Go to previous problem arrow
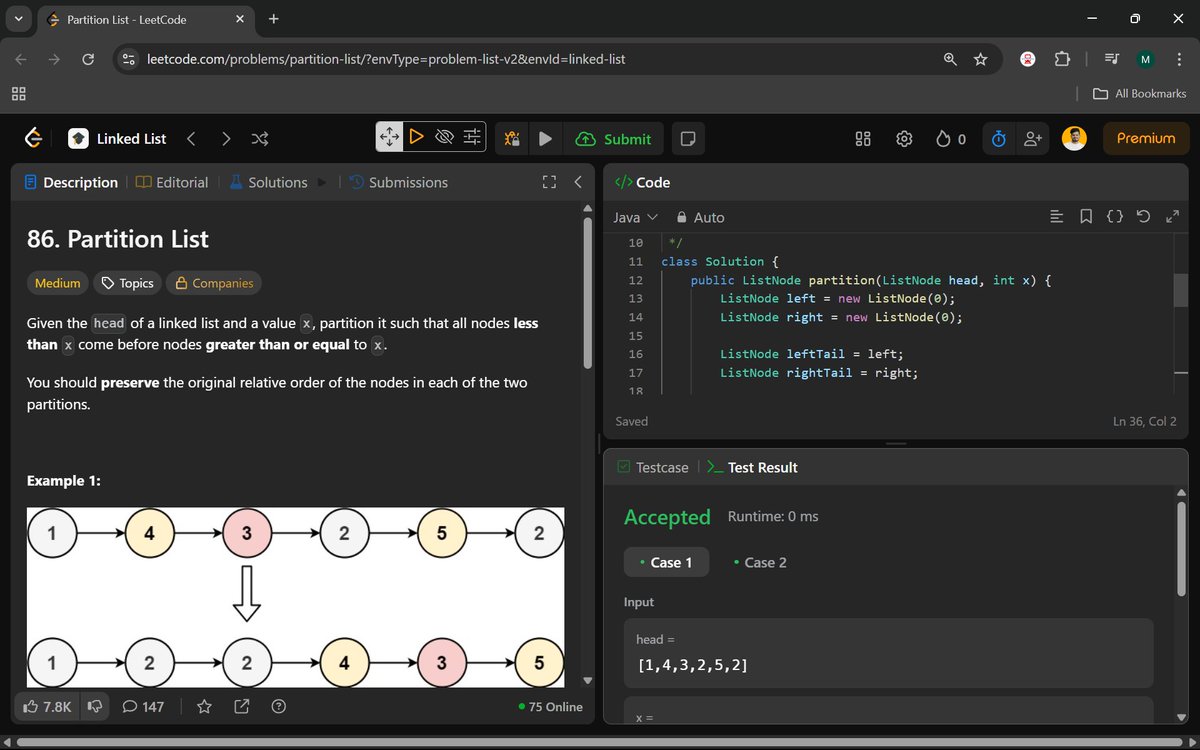Screen dimensions: 1200x750 tap(191, 138)
